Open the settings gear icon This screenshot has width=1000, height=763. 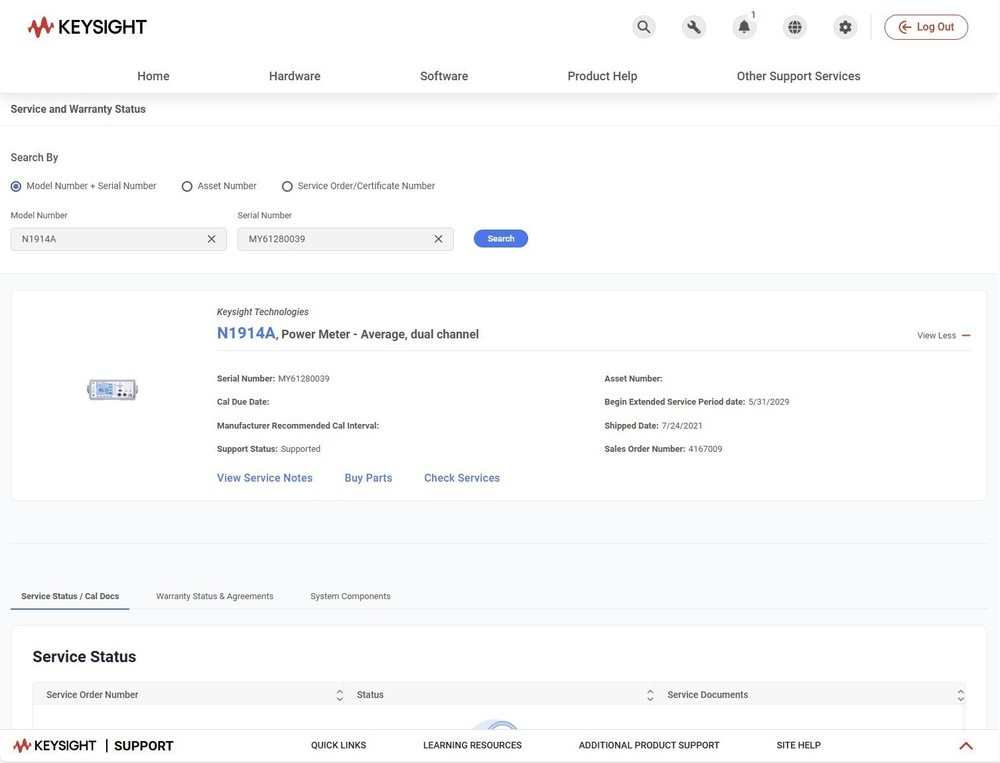click(845, 27)
